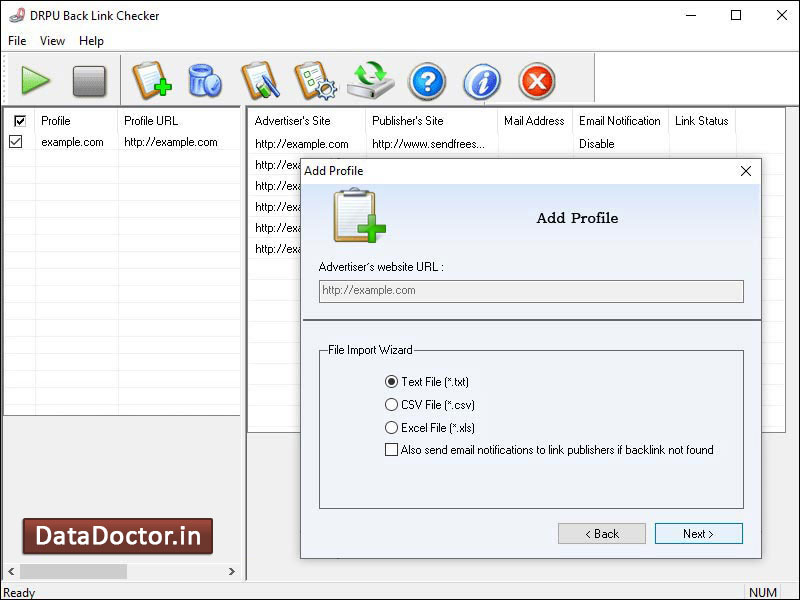
Task: Stop the running link check
Action: [x=90, y=81]
